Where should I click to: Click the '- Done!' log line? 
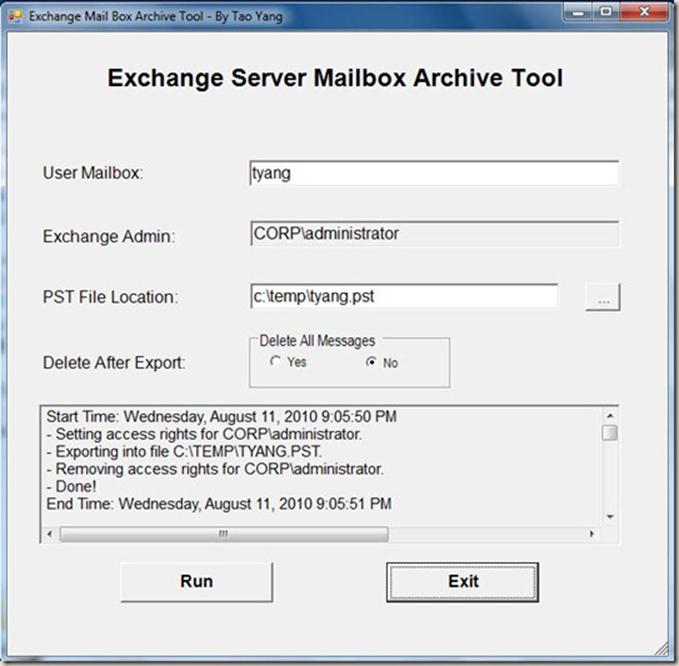point(71,486)
